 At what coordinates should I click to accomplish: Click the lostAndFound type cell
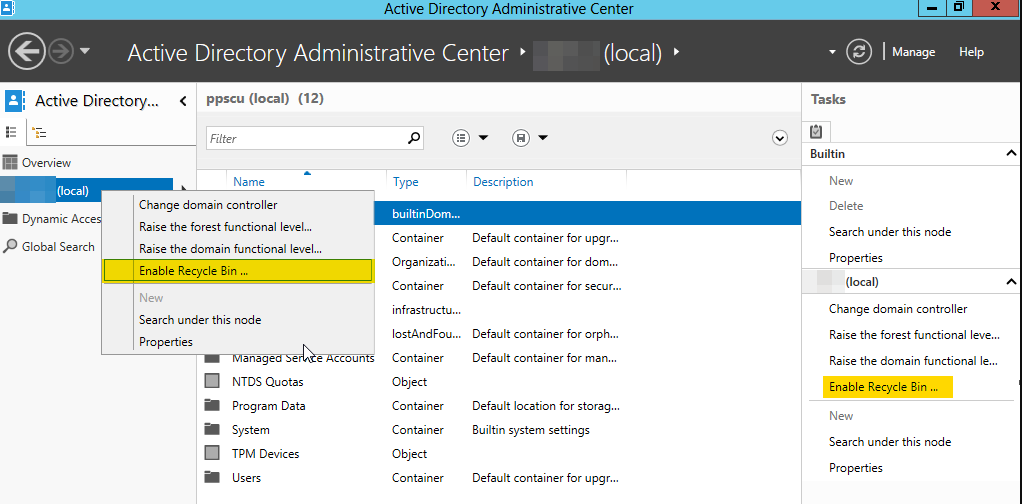pos(426,334)
